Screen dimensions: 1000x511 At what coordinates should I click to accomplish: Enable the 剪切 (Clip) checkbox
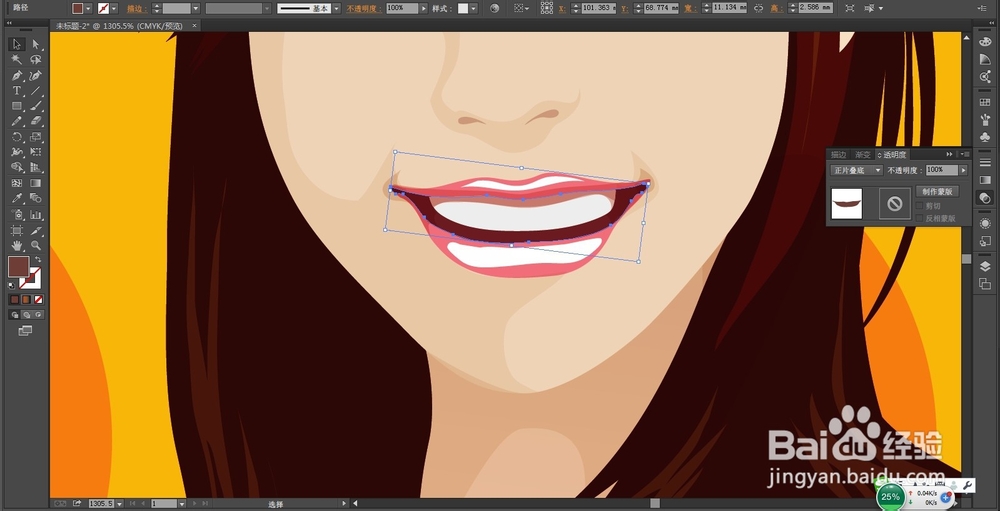[920, 205]
